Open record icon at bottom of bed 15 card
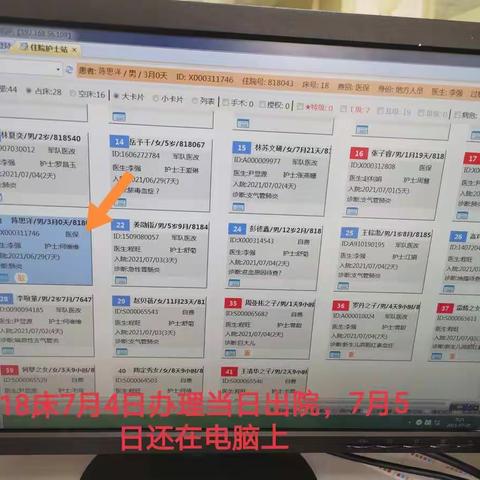Viewport: 480px width, 480px height. click(238, 207)
